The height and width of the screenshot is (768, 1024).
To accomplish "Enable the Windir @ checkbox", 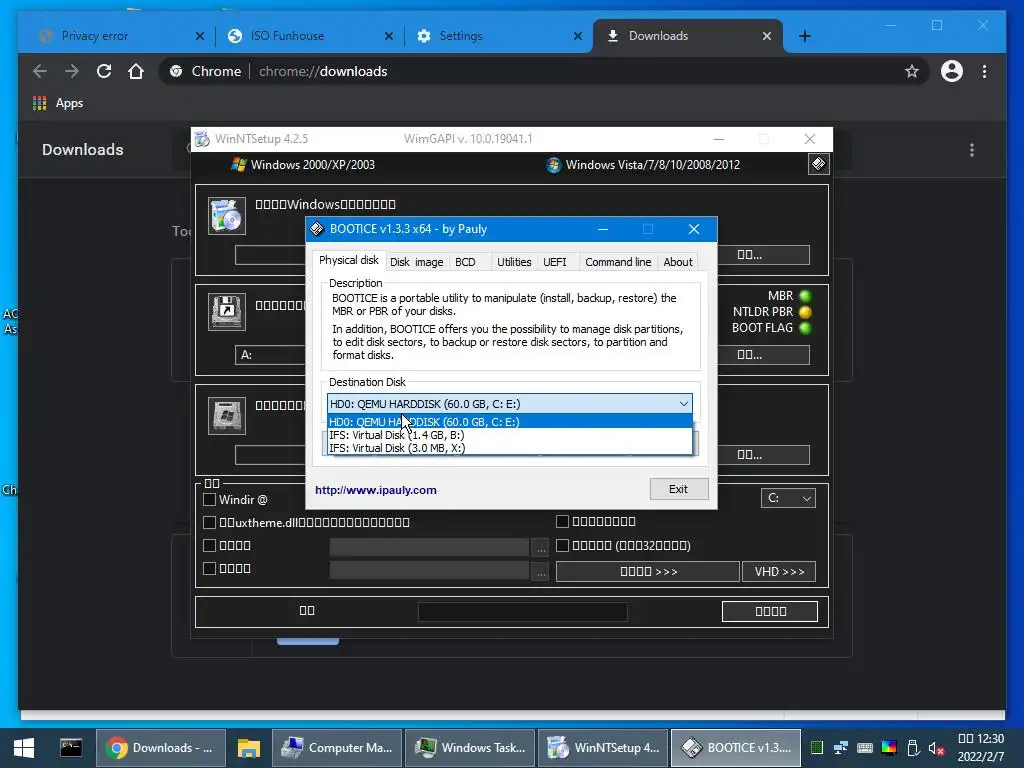I will [210, 500].
